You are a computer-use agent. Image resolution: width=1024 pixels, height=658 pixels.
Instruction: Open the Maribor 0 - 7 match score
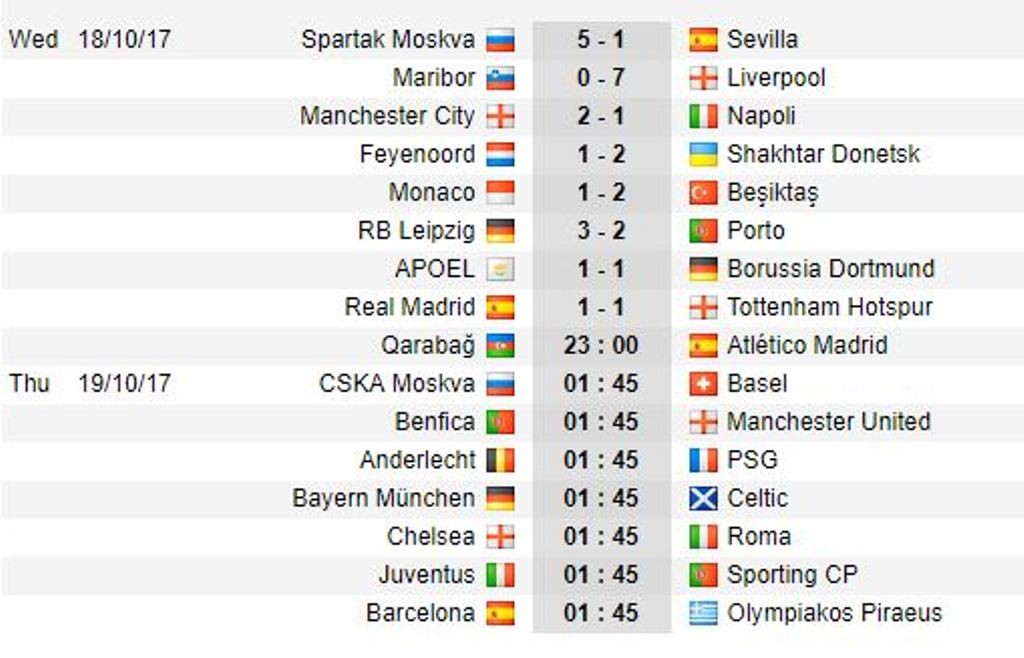[601, 78]
